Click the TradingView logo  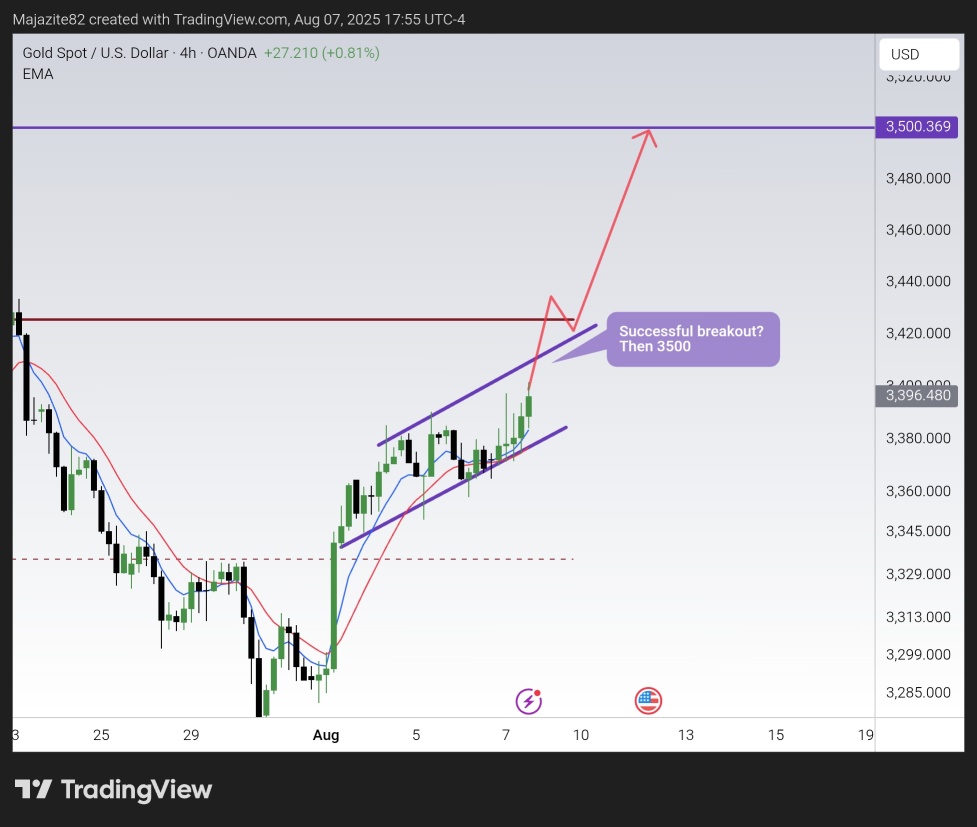(113, 790)
